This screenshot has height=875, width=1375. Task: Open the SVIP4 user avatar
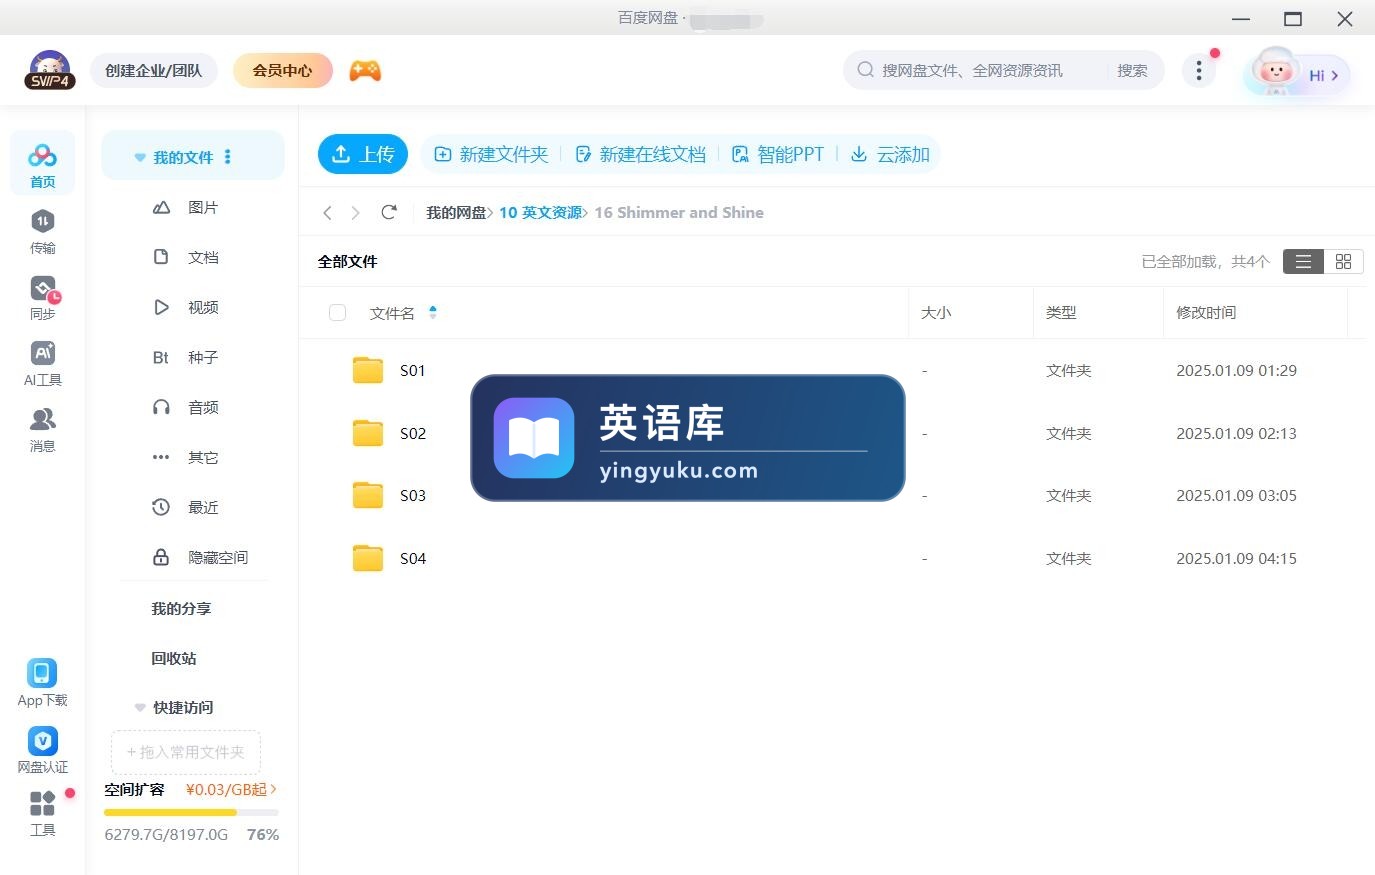pos(50,70)
